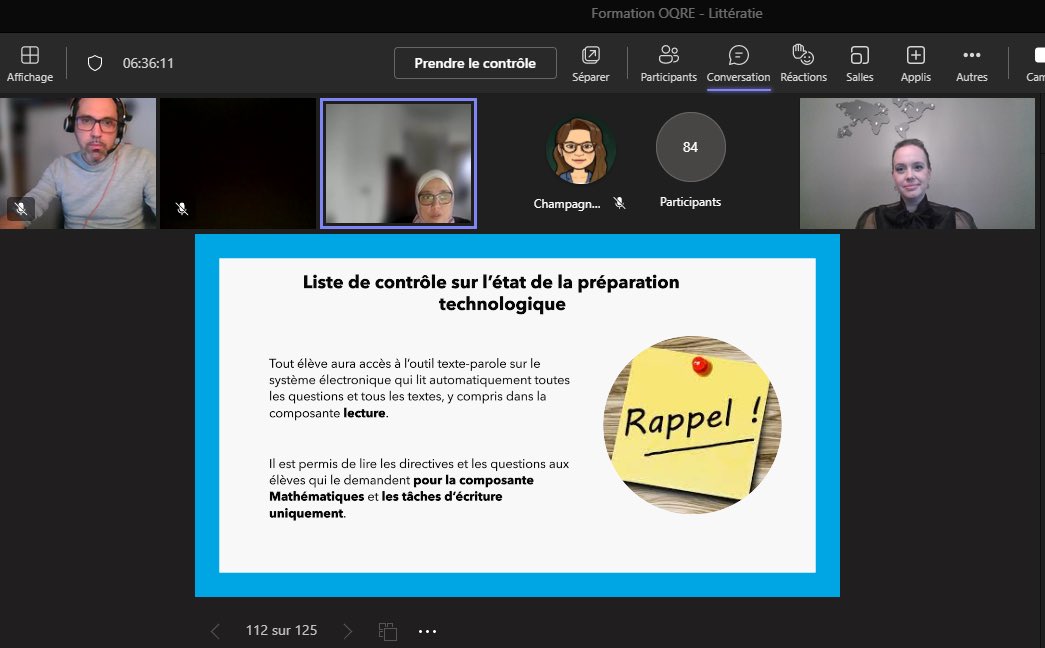The height and width of the screenshot is (648, 1045).
Task: Select the highlighted active speaker video tile
Action: [x=399, y=163]
